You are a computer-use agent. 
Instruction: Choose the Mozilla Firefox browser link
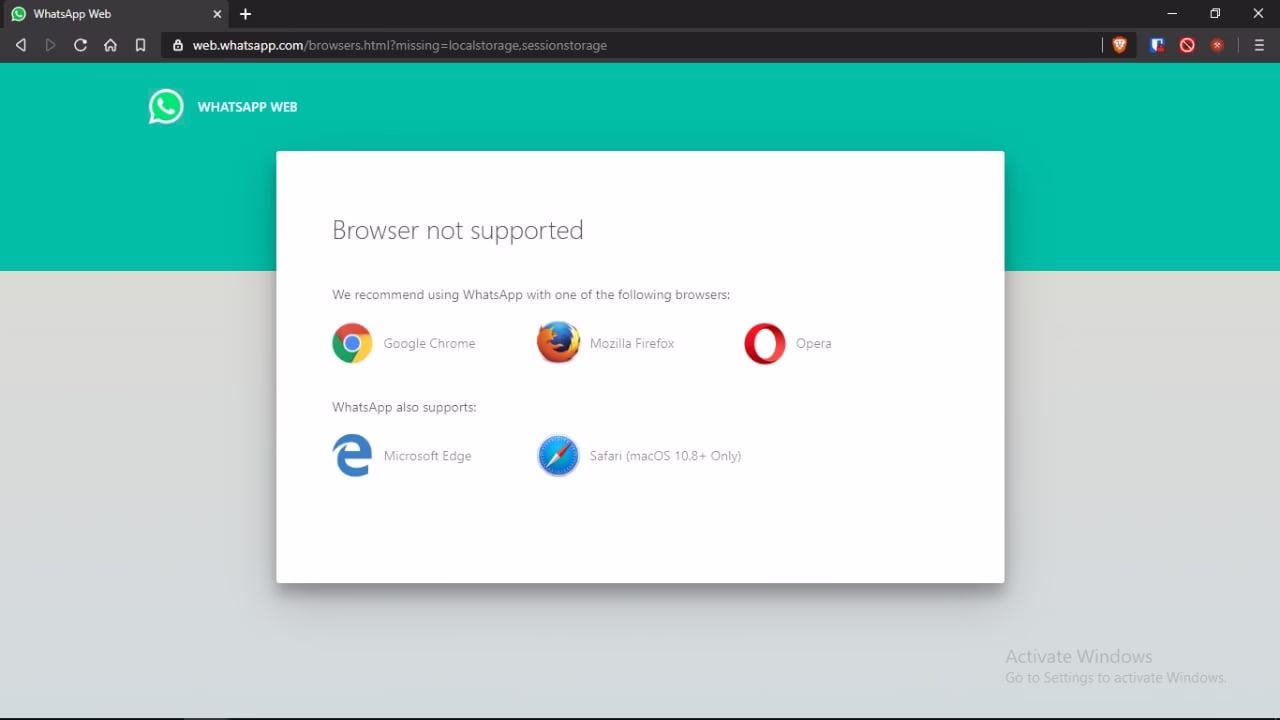pyautogui.click(x=631, y=343)
